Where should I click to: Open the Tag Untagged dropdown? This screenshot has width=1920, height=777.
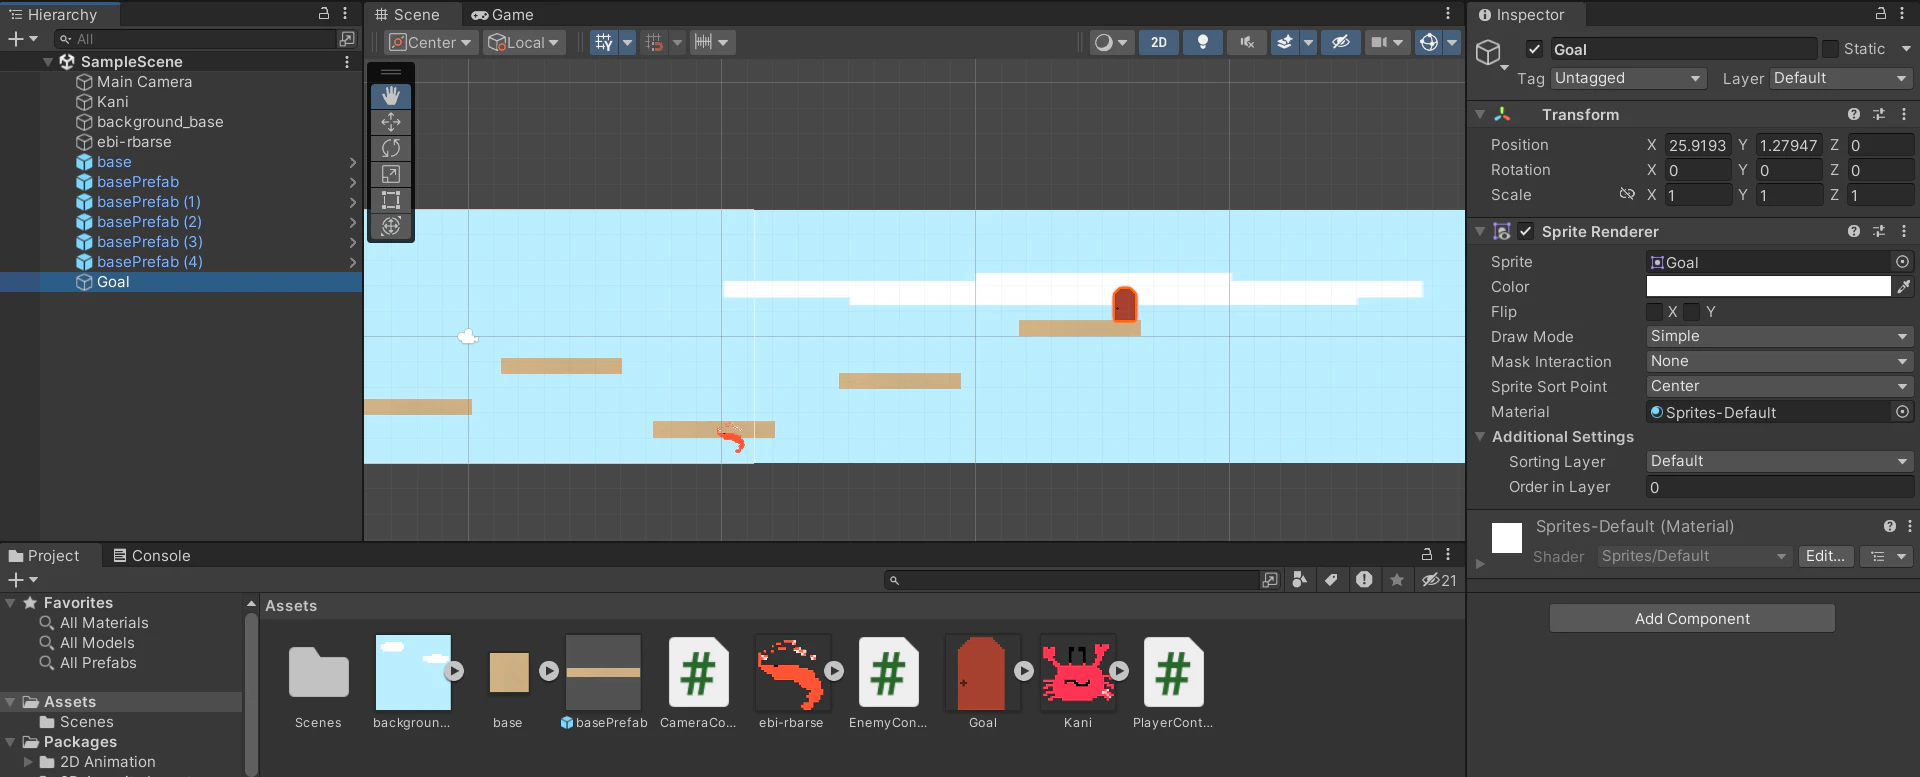pos(1628,78)
